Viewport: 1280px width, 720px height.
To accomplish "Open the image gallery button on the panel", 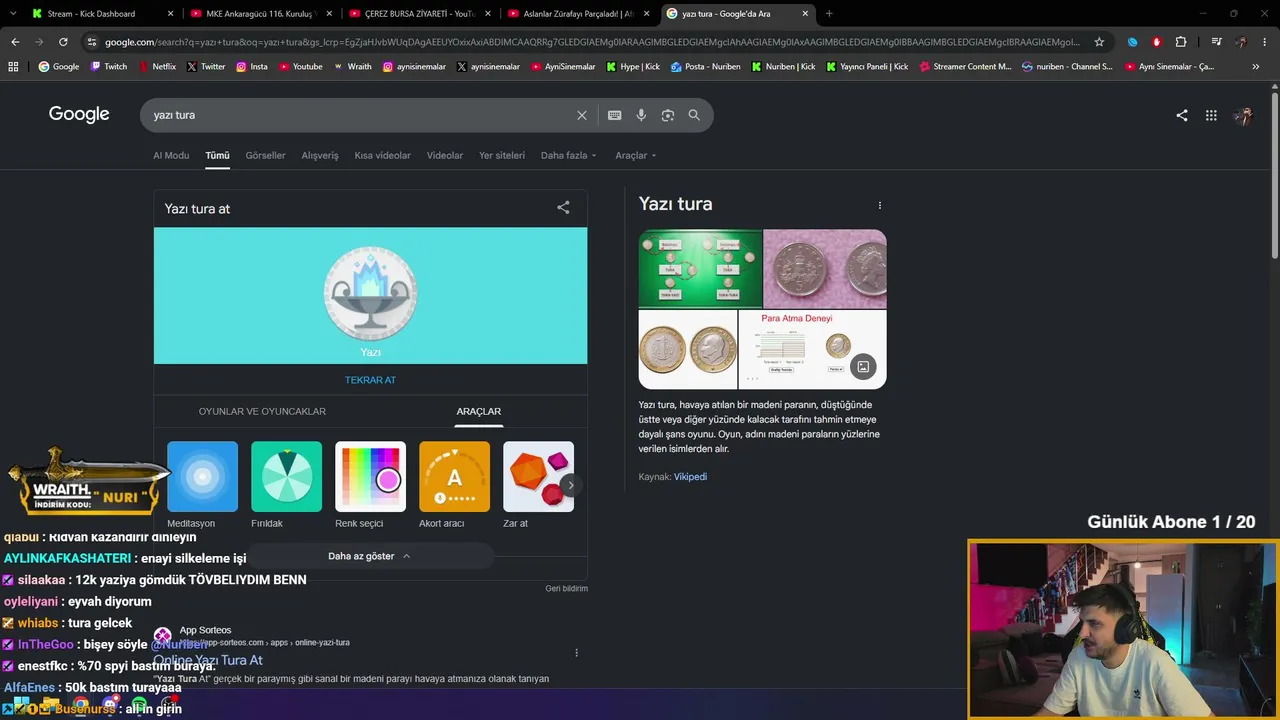I will pyautogui.click(x=863, y=367).
